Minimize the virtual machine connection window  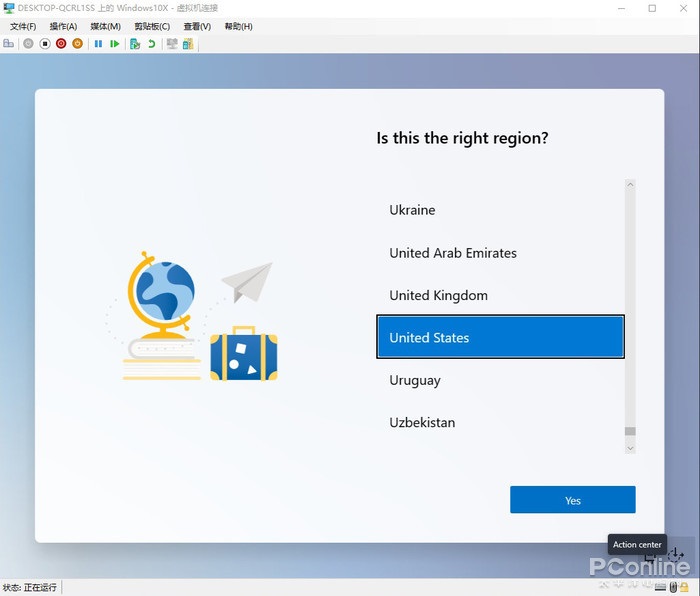621,8
